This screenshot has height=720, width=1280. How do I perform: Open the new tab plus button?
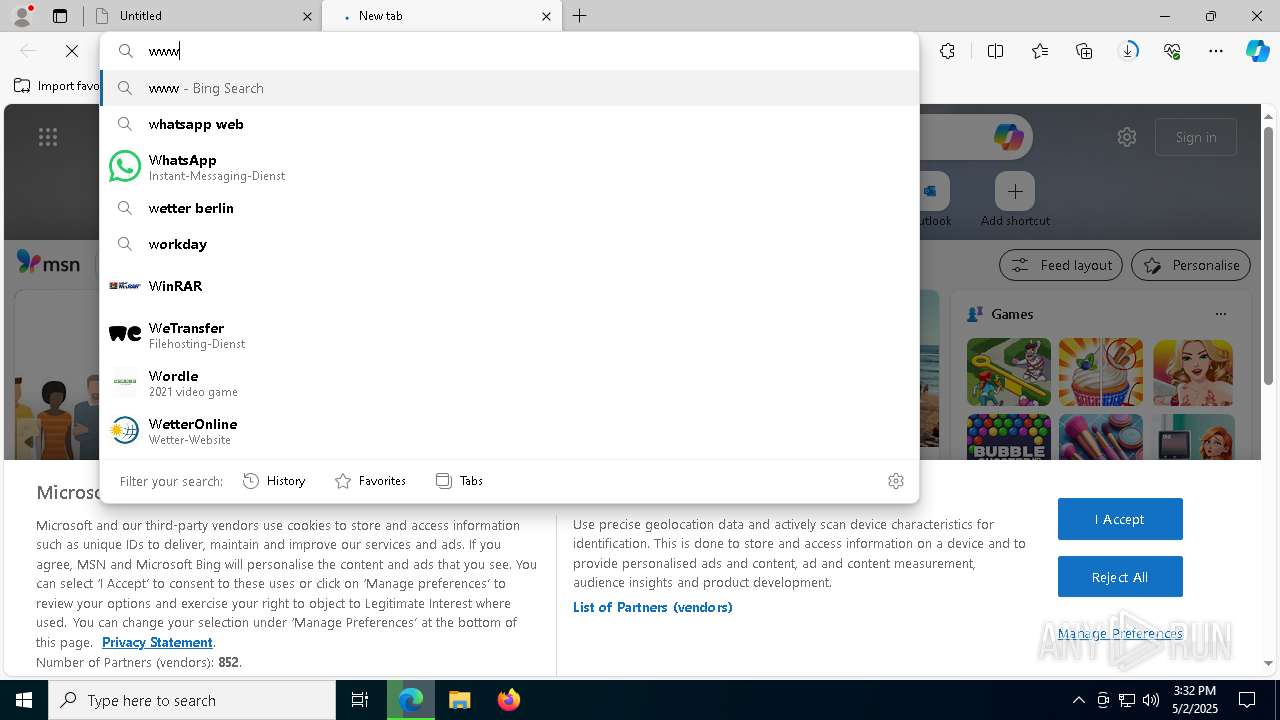(x=580, y=16)
